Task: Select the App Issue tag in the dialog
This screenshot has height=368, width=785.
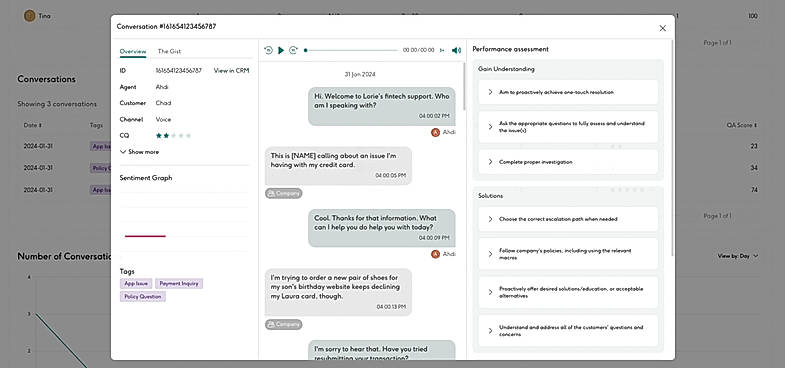Action: [136, 283]
